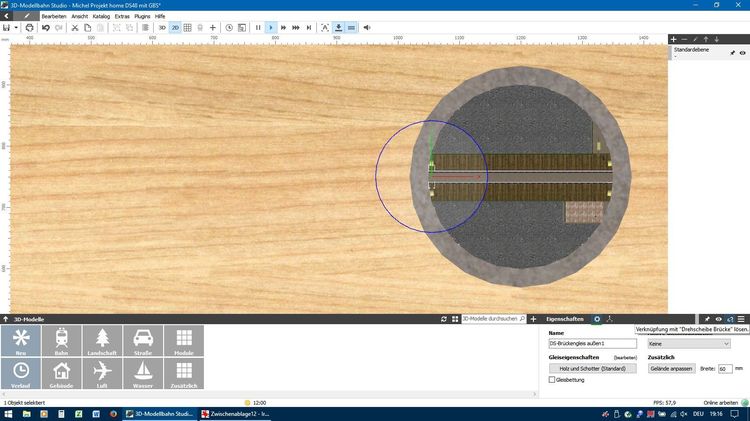Click the plus icon beside the search field
This screenshot has height=421, width=750.
(533, 319)
